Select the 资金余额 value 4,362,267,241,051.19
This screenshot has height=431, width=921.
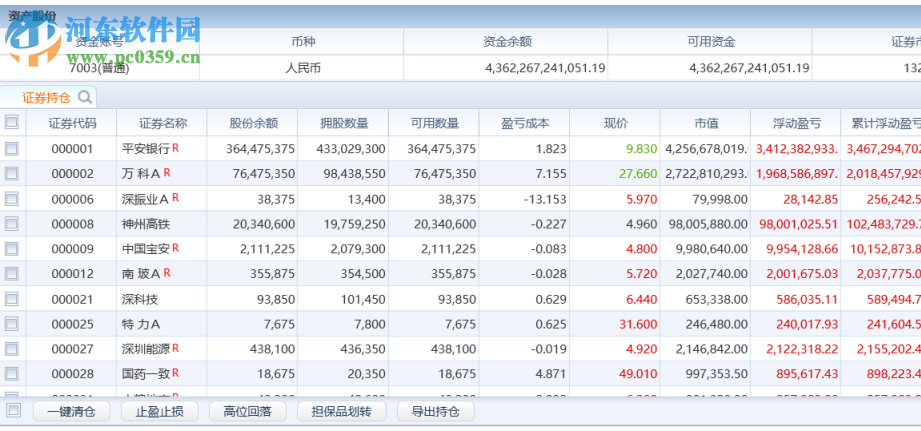tap(545, 68)
